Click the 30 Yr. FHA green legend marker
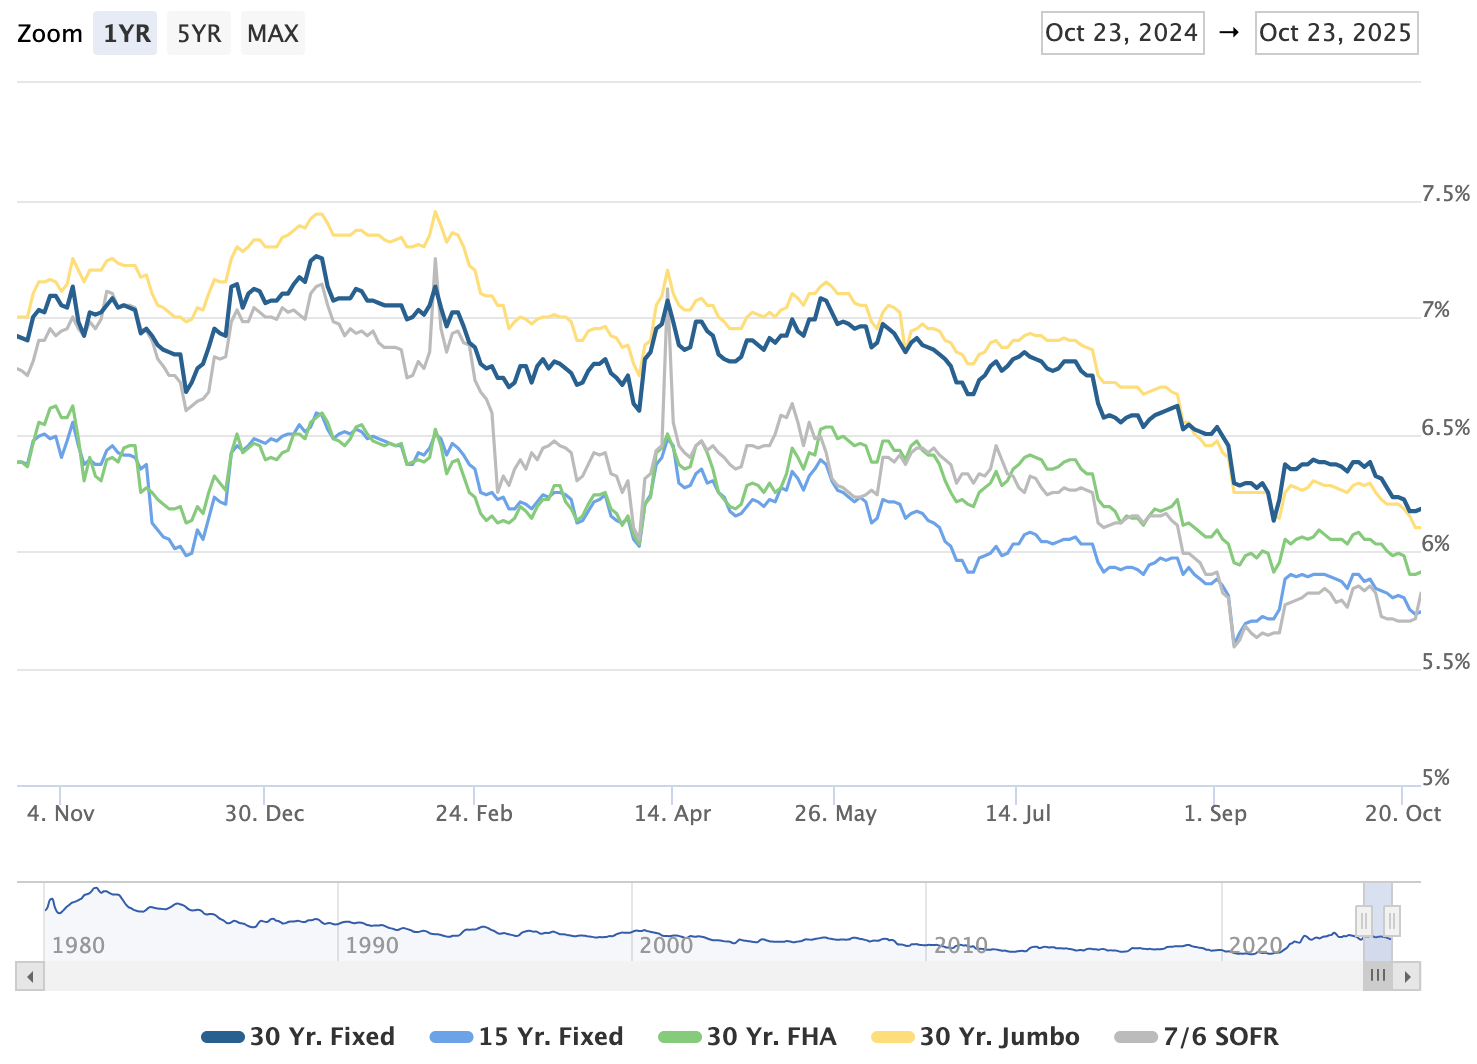Screen dimensions: 1477x1064 coord(680,1037)
